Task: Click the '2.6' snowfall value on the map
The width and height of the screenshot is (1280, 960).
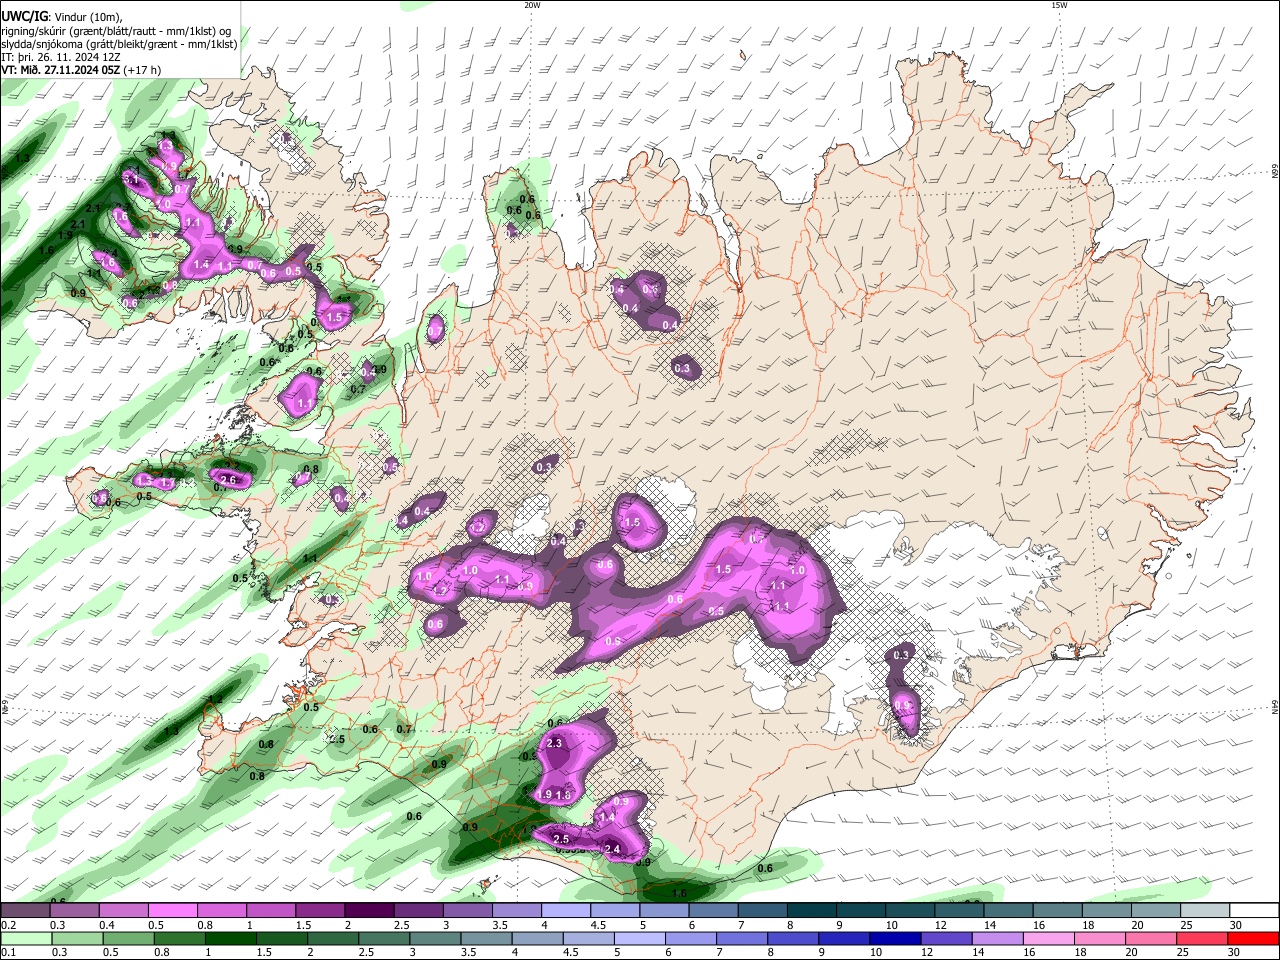Action: (x=228, y=480)
